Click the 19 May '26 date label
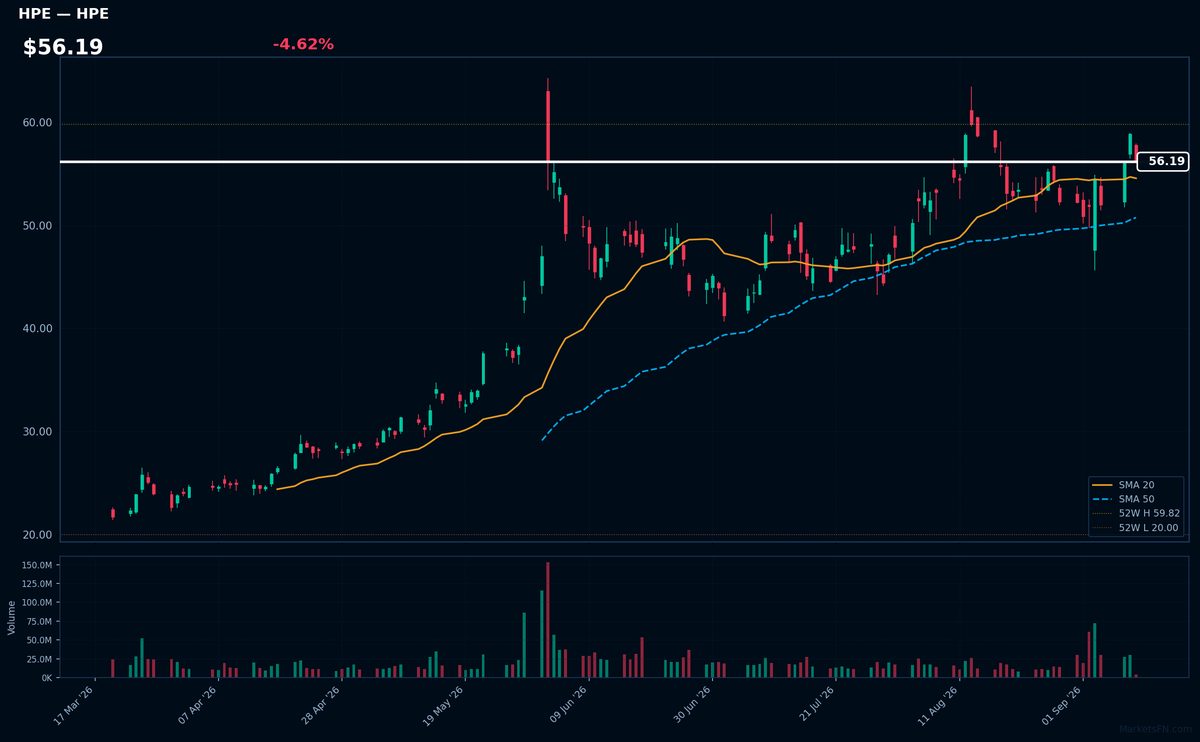This screenshot has height=742, width=1200. pyautogui.click(x=444, y=705)
